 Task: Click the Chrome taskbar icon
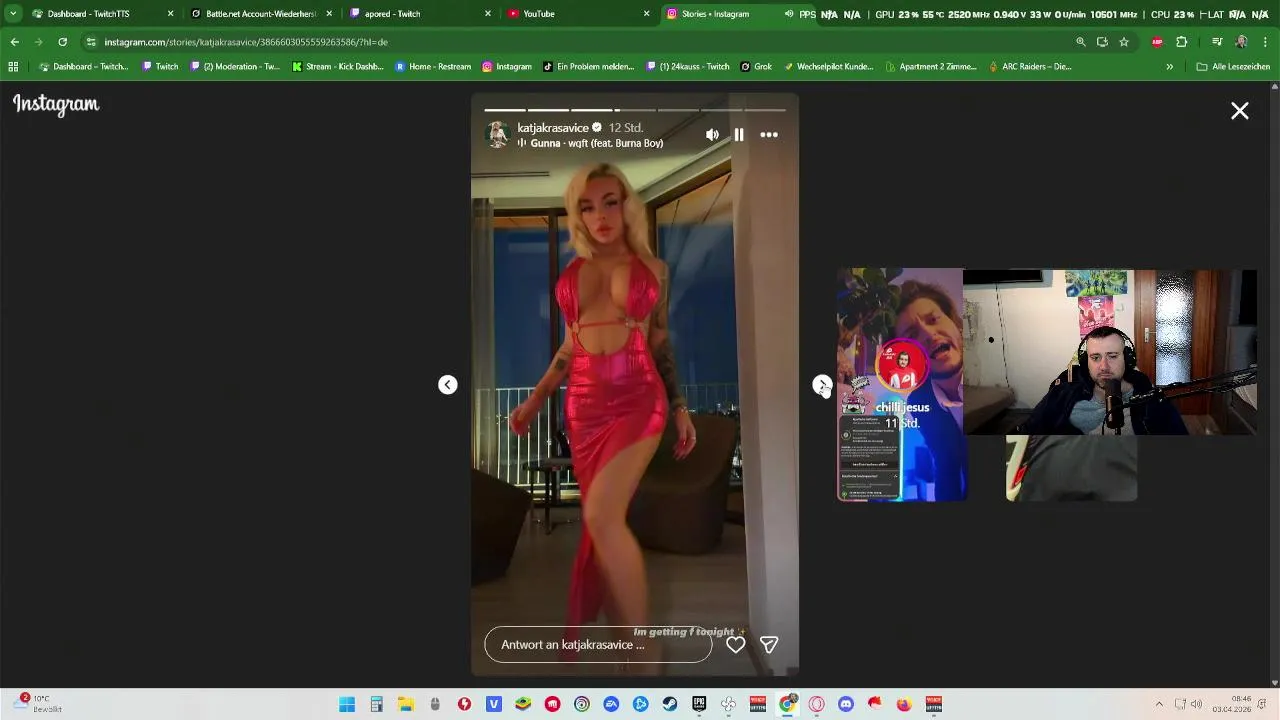pos(787,705)
